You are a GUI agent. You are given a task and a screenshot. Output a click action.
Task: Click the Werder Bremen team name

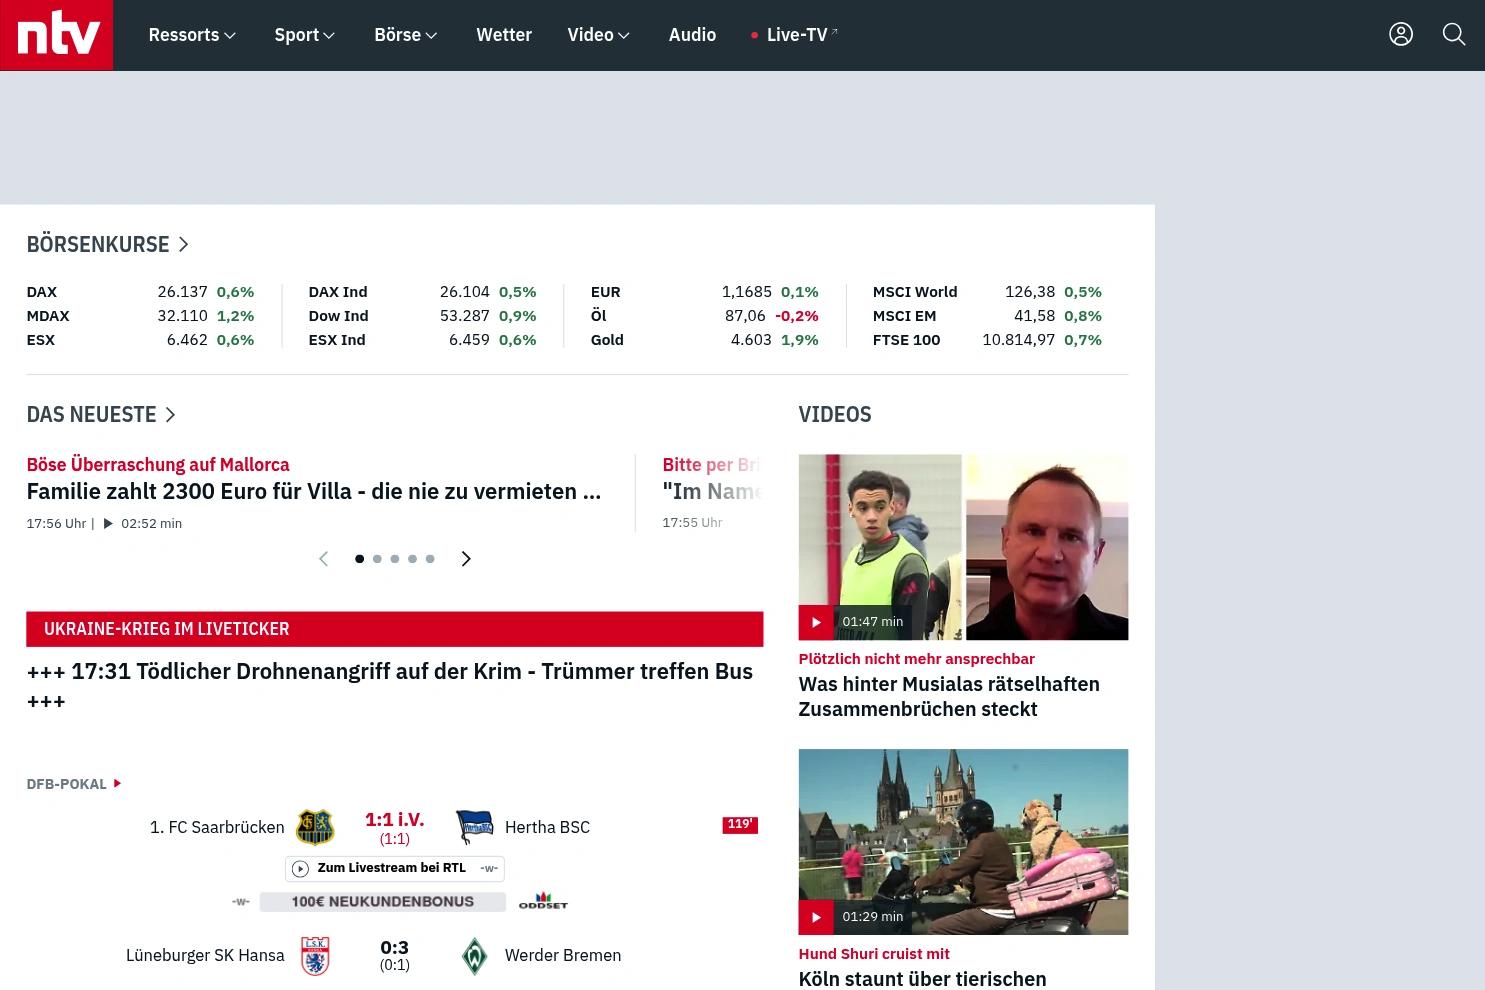[563, 956]
